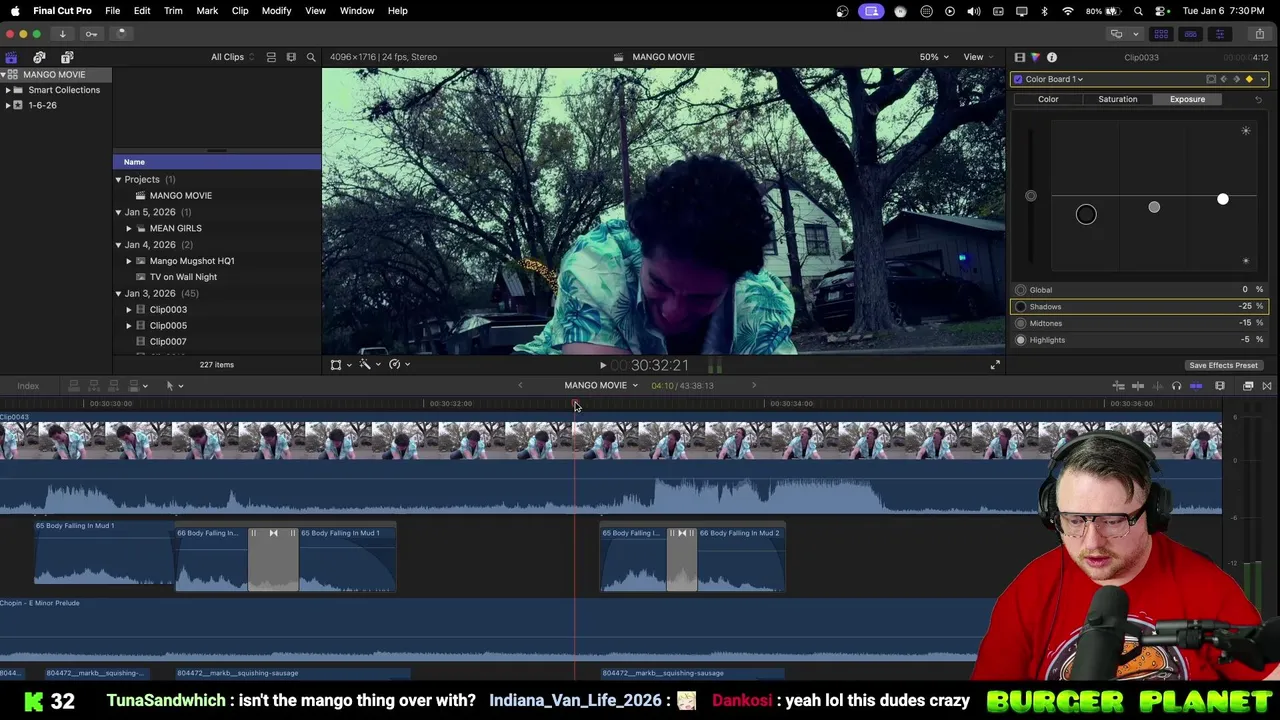Open the Import Media arrow button
The image size is (1280, 720).
(62, 33)
